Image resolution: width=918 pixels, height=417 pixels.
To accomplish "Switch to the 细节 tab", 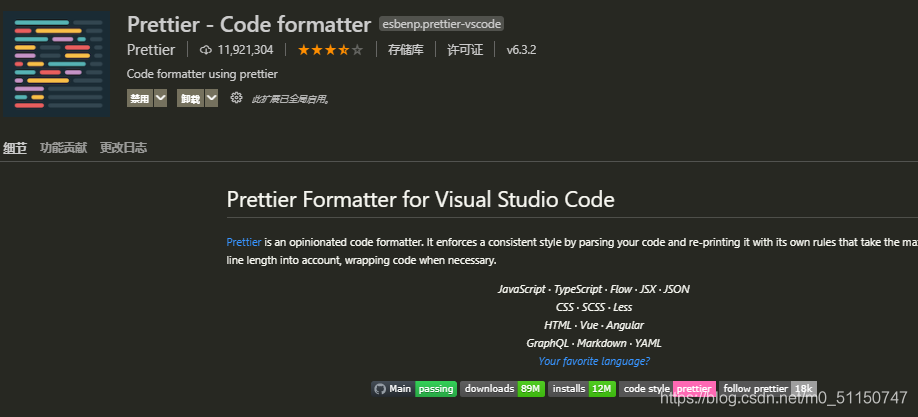I will [15, 148].
